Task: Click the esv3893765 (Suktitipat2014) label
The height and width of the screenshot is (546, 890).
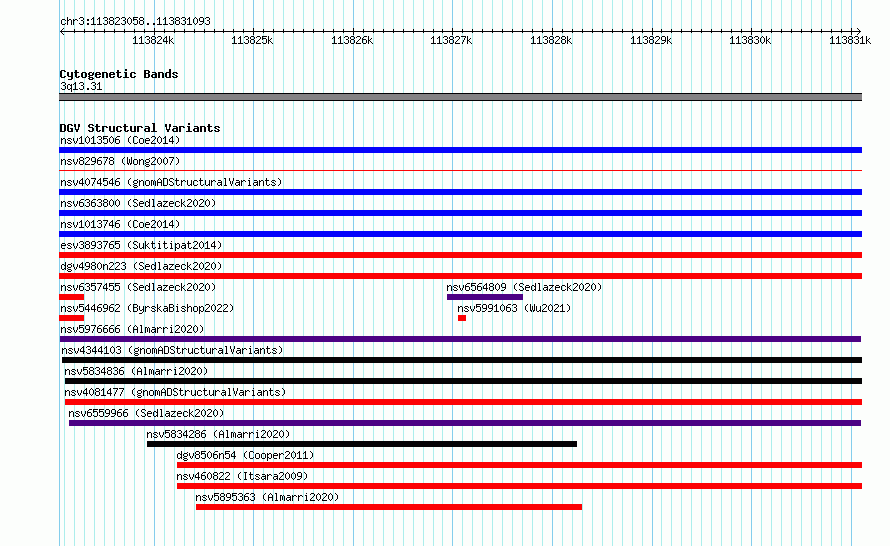Action: 141,245
